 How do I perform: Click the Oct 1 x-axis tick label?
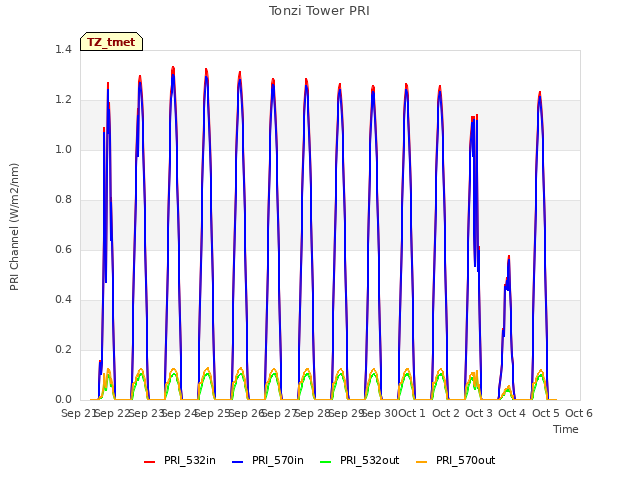click(x=412, y=413)
